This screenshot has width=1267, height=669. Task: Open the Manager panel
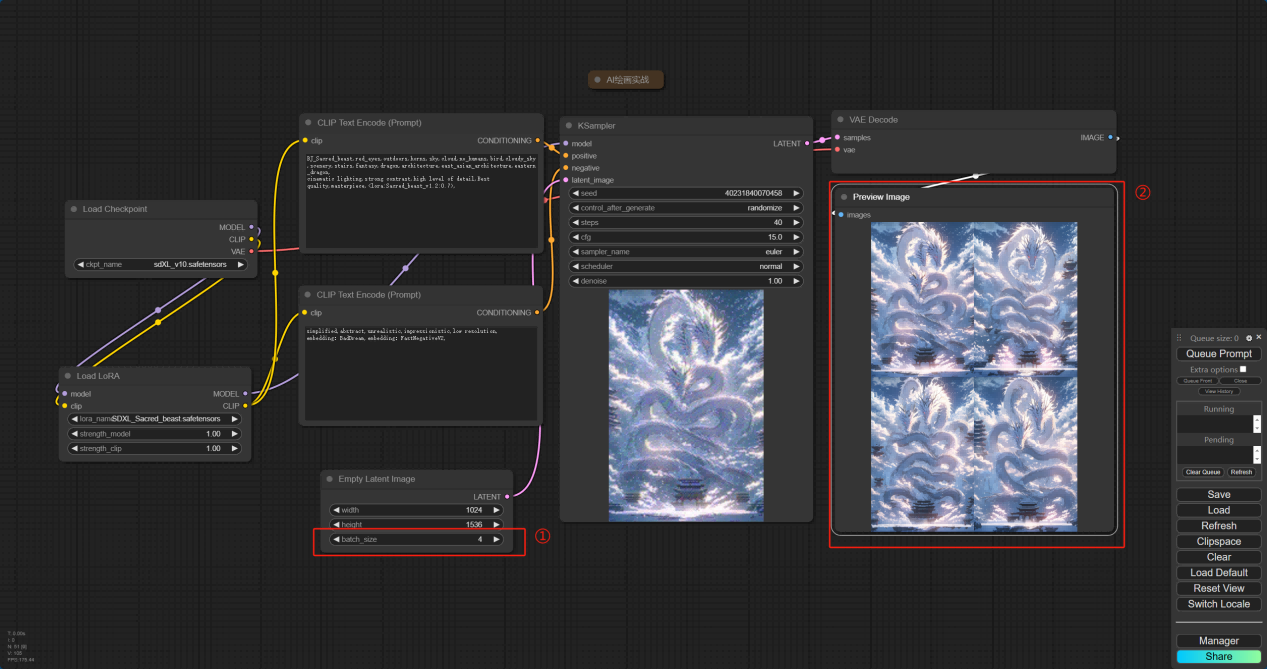(x=1219, y=641)
